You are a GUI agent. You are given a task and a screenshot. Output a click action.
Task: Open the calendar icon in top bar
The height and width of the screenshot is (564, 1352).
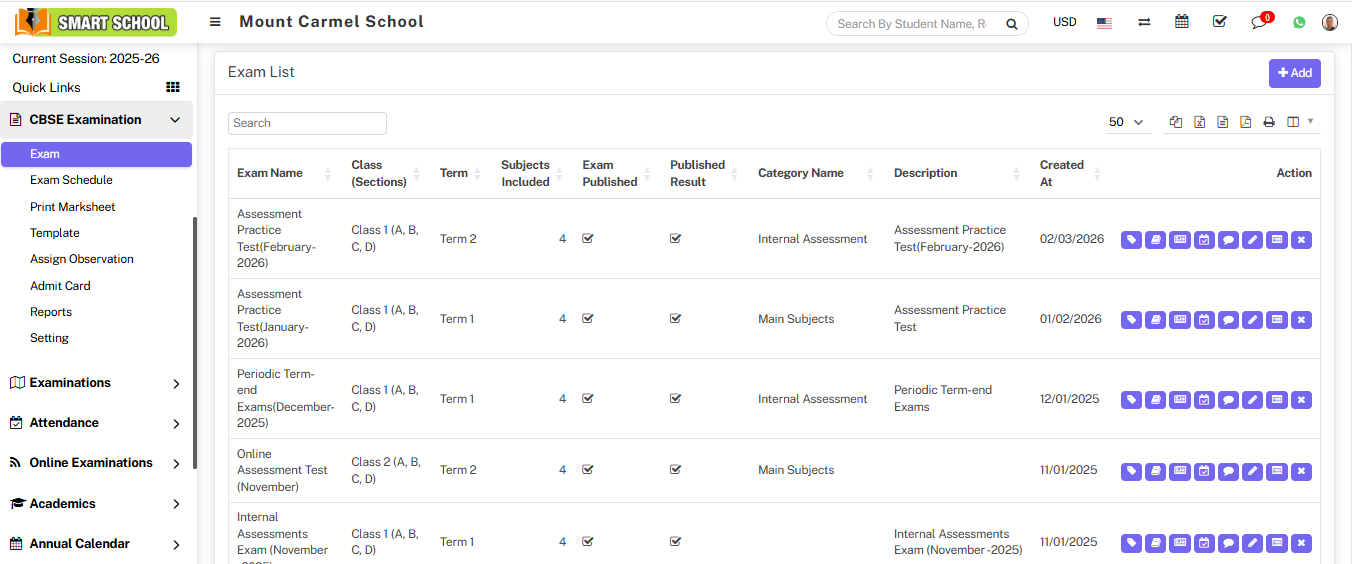1182,22
